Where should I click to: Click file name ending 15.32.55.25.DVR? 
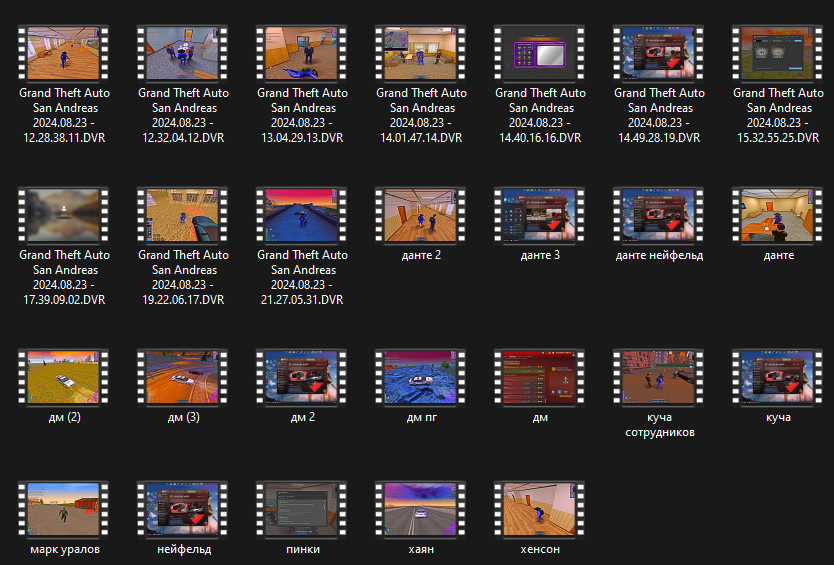tap(779, 115)
